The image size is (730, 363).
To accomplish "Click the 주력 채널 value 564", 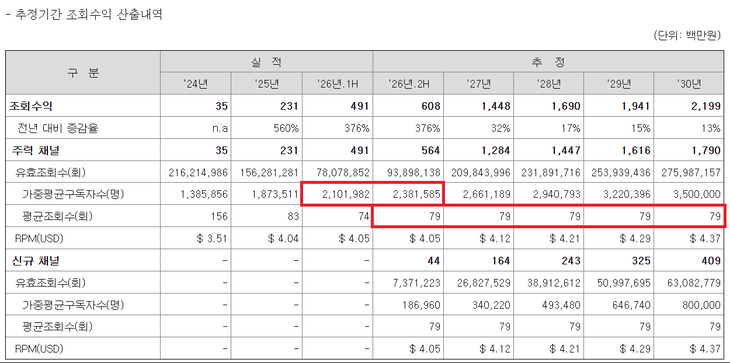I will [430, 150].
